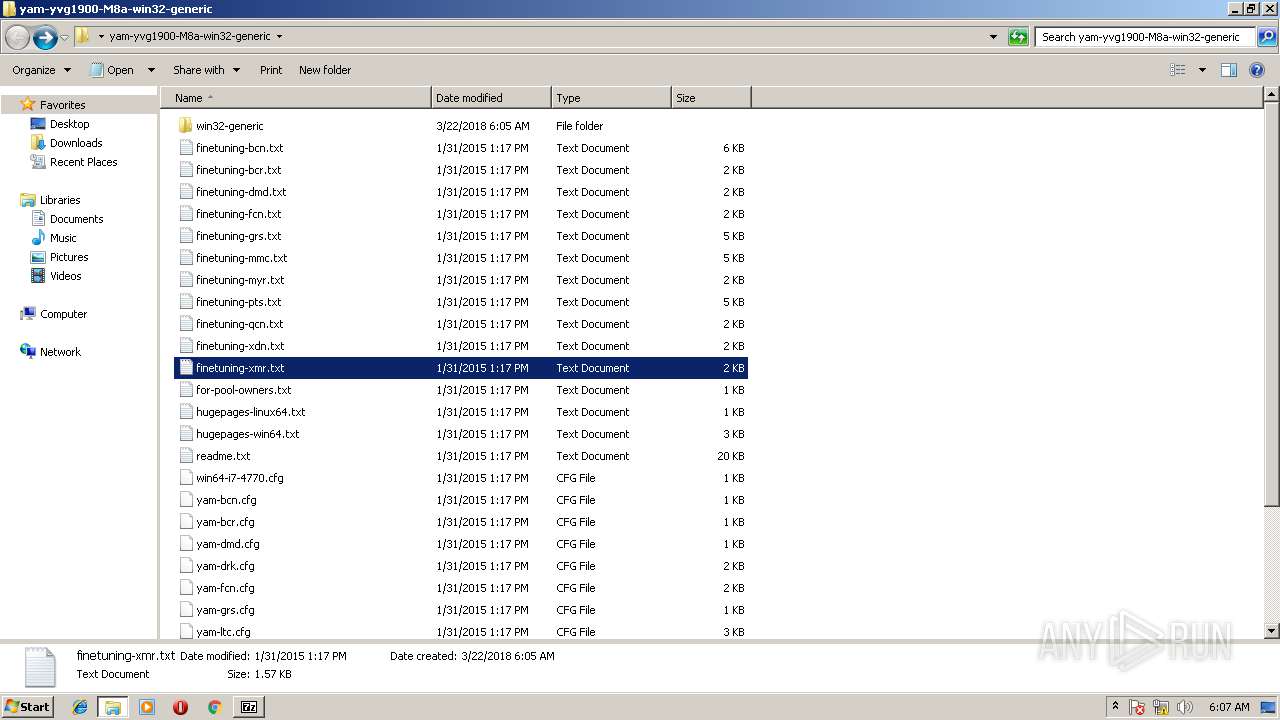Select Favorites in the navigation pane

[62, 105]
